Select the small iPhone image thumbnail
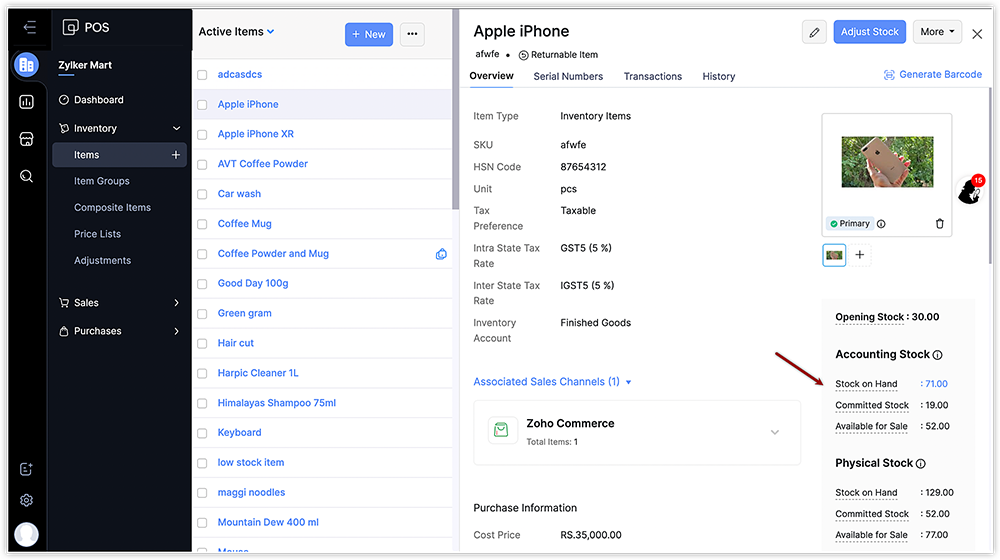 point(834,255)
